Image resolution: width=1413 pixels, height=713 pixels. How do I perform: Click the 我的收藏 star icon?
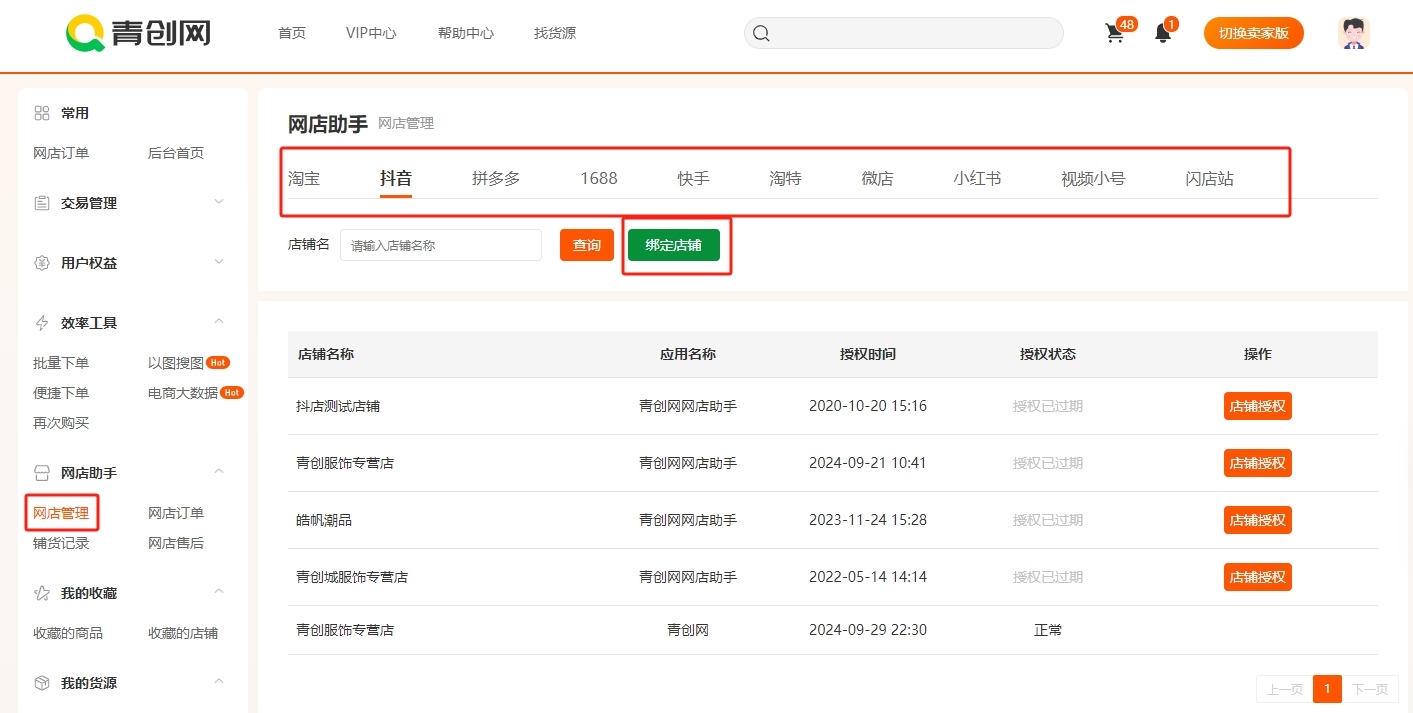pyautogui.click(x=42, y=593)
